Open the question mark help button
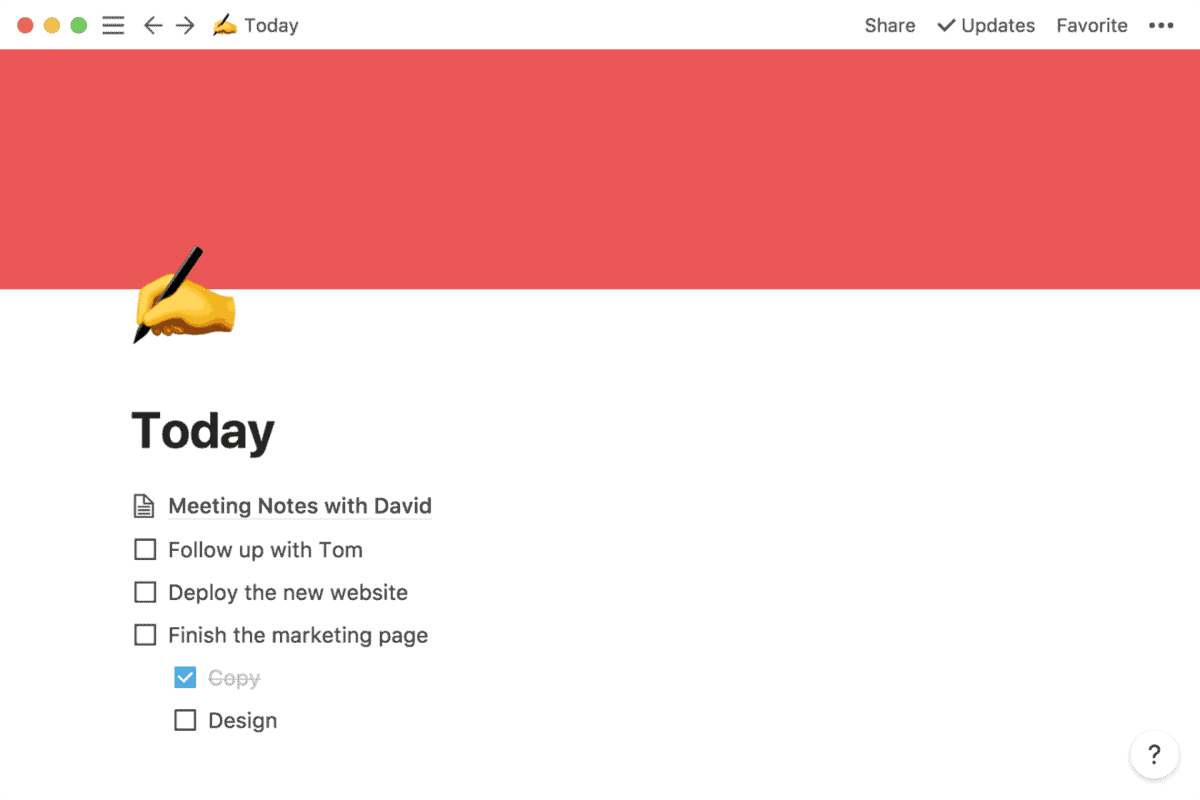Viewport: 1200px width, 800px height. click(1154, 755)
